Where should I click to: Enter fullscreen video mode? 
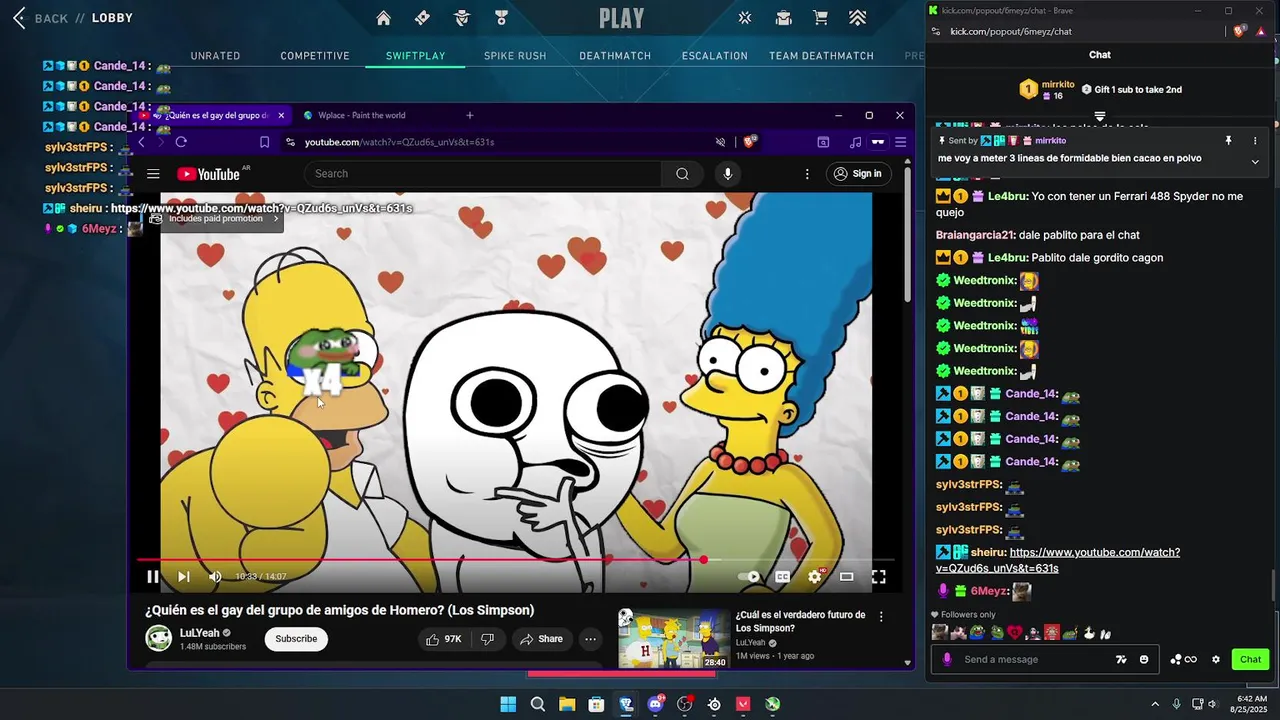click(878, 577)
